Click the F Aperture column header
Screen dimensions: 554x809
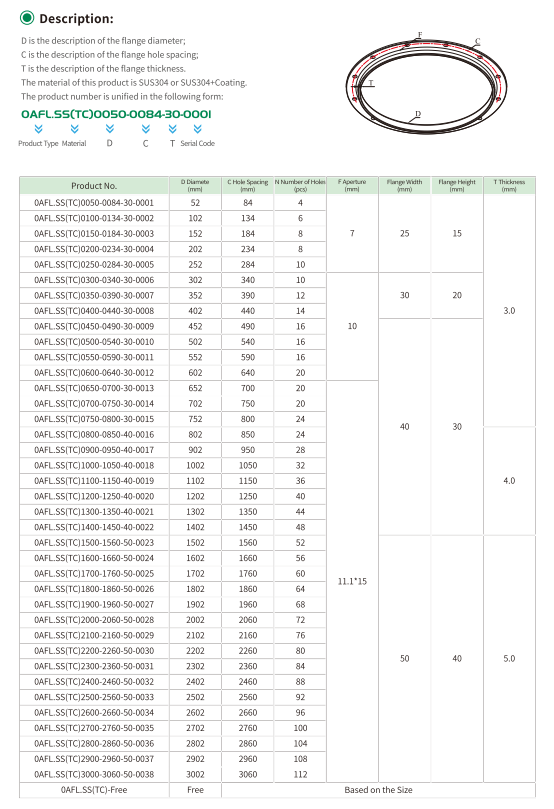pyautogui.click(x=352, y=186)
